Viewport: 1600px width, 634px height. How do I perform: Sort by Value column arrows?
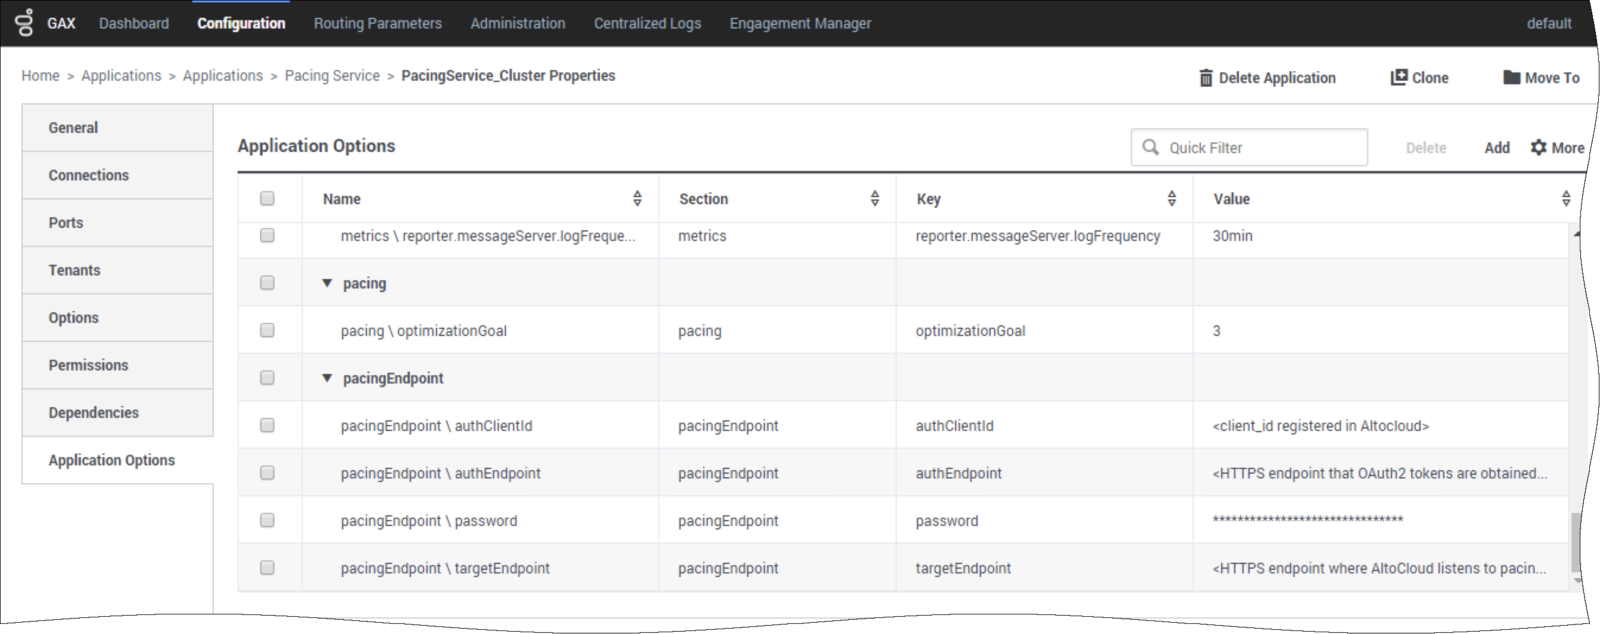[x=1565, y=199]
